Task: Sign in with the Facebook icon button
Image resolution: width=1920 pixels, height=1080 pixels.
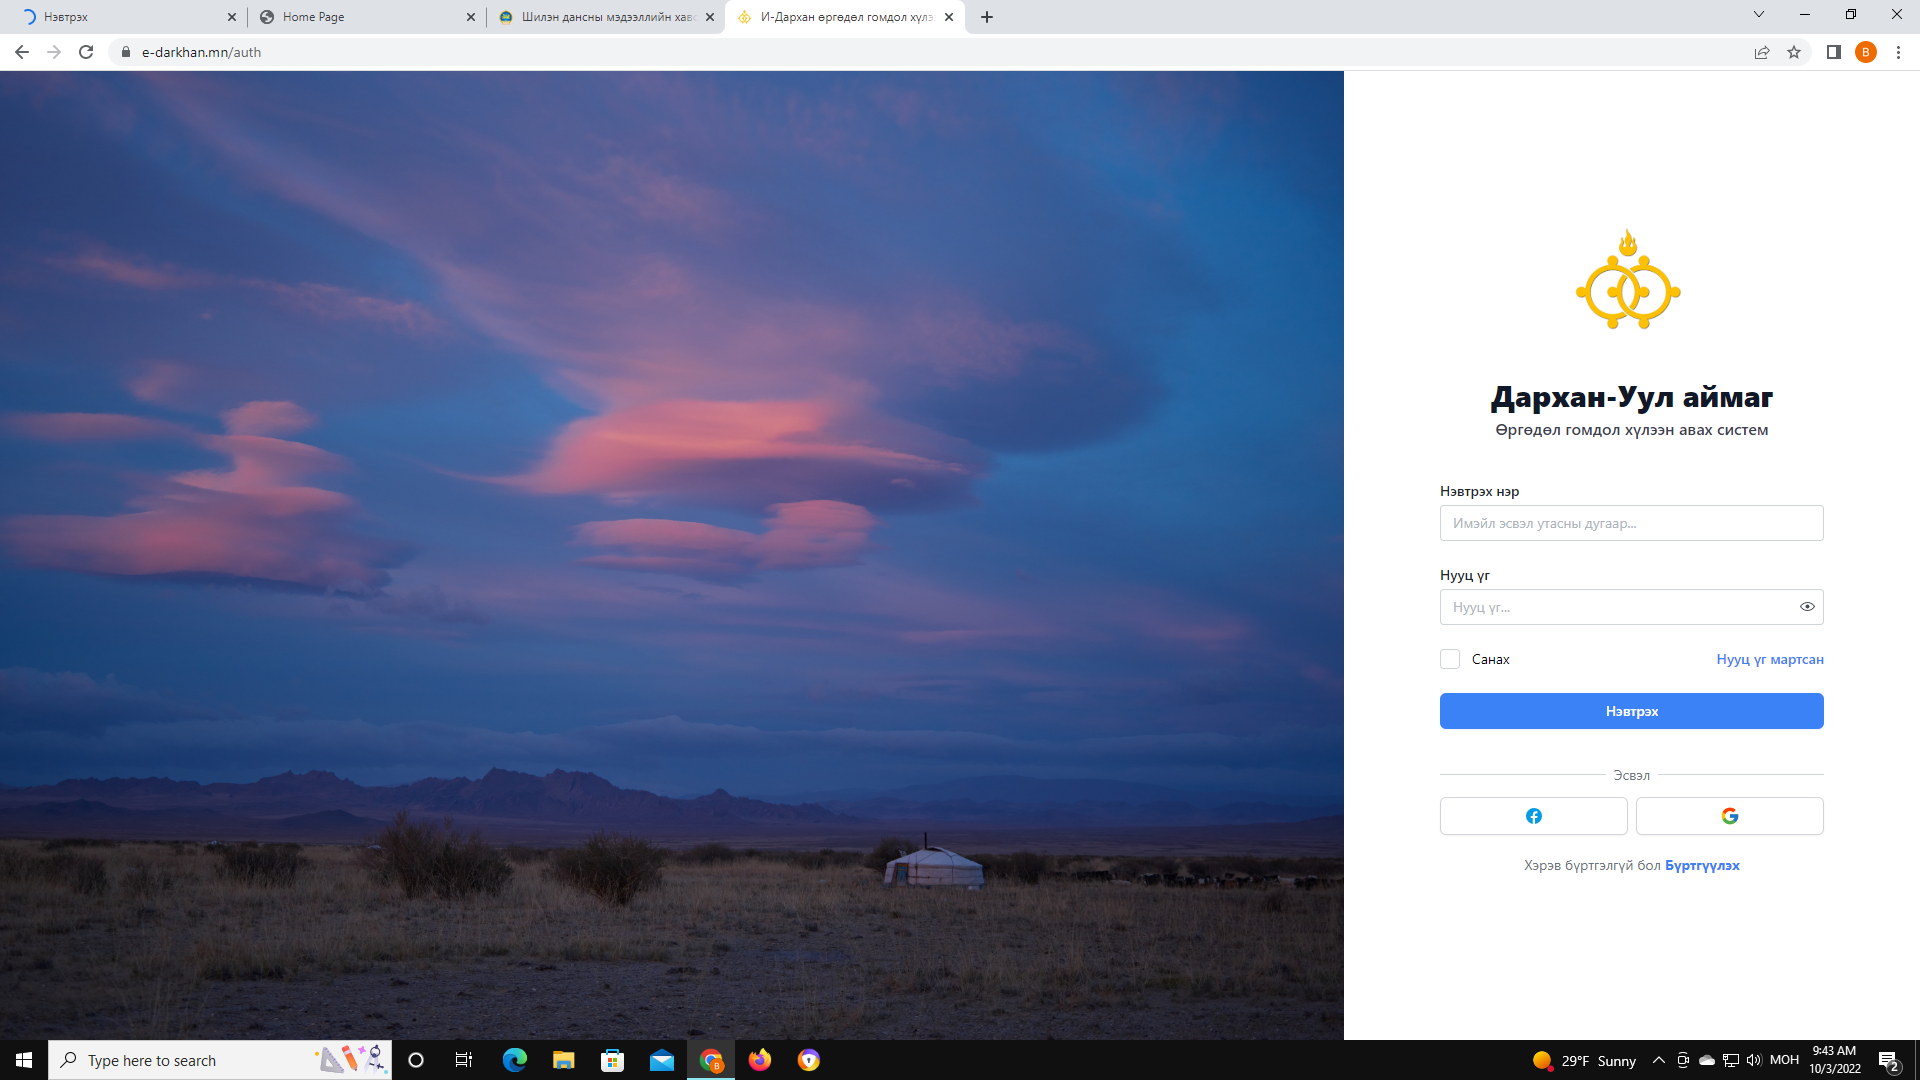Action: pyautogui.click(x=1533, y=816)
